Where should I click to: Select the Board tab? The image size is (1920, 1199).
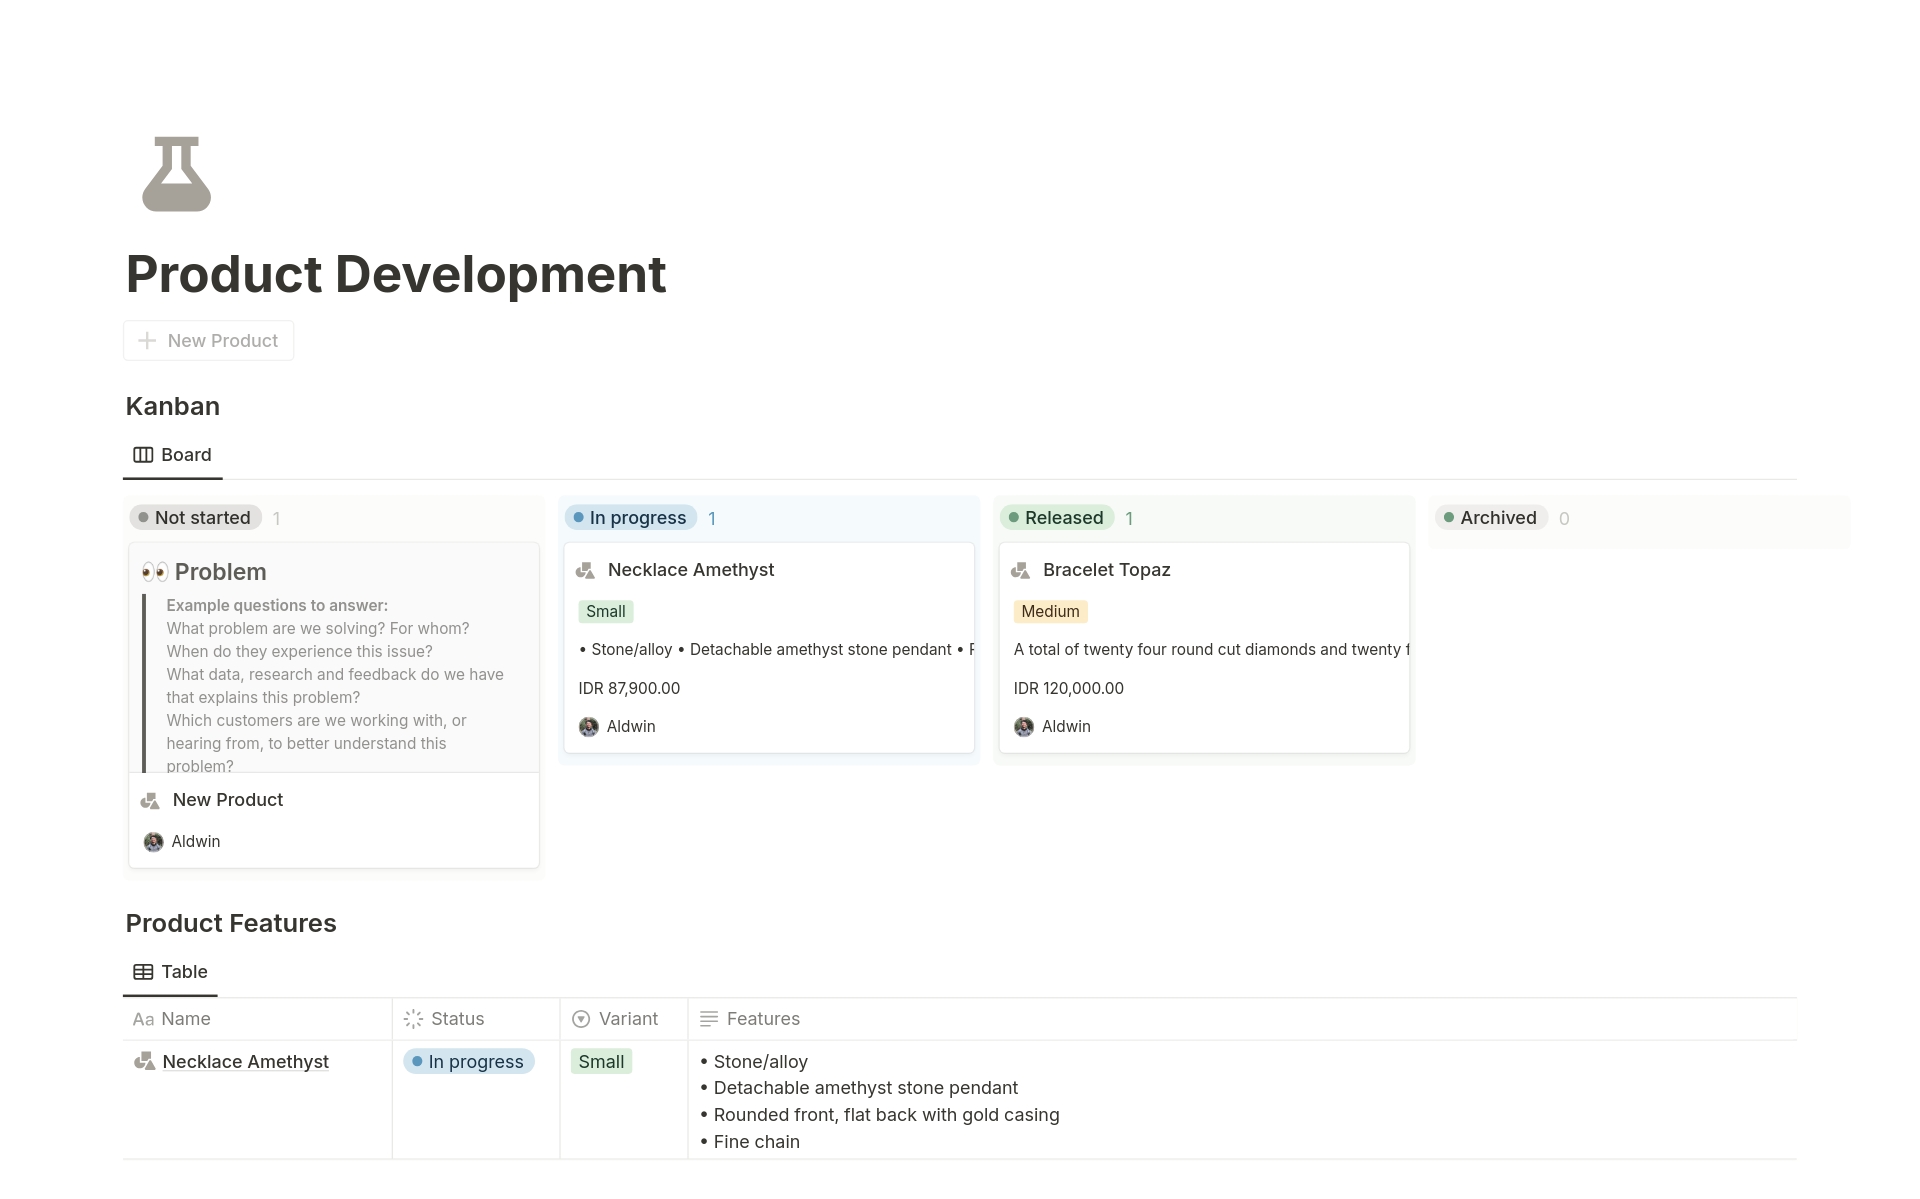tap(171, 453)
